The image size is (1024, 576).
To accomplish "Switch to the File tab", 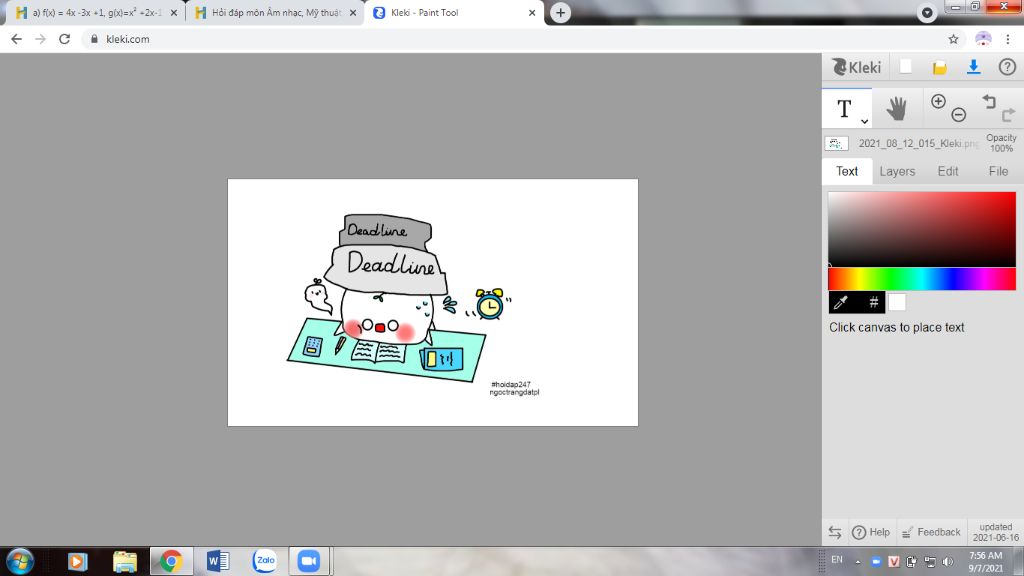I will point(998,171).
